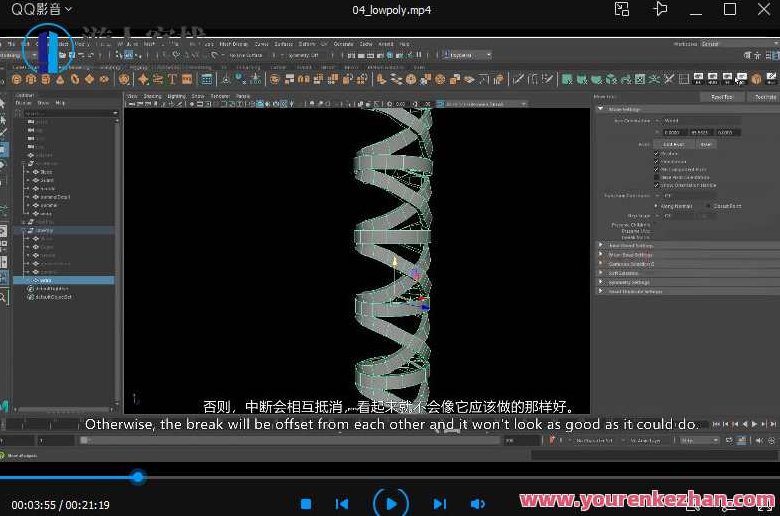Open the Symmetry Off dropdown in status line
780x516 pixels.
[x=303, y=55]
